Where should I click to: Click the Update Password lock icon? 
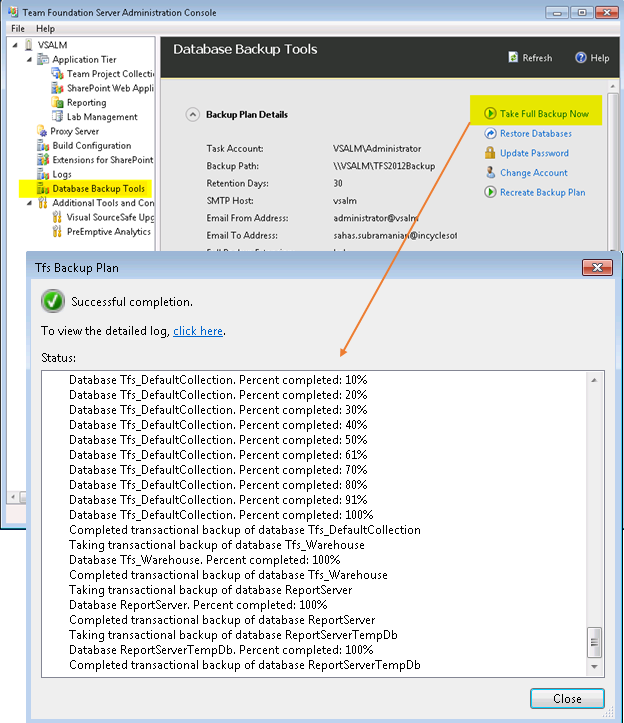(x=490, y=153)
